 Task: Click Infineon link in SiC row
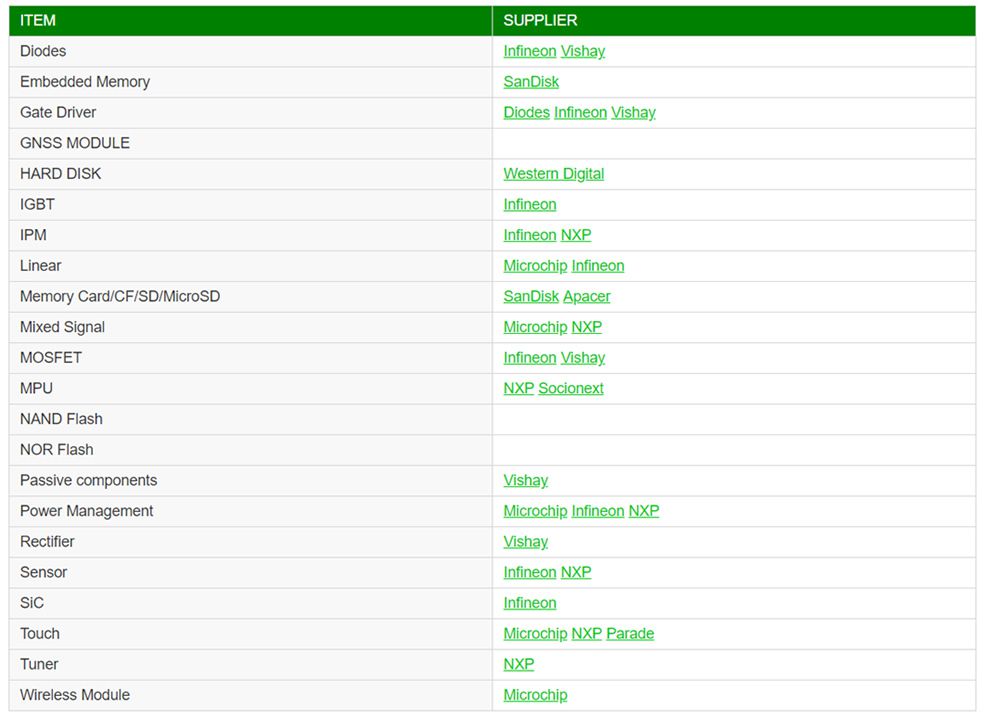pyautogui.click(x=529, y=603)
